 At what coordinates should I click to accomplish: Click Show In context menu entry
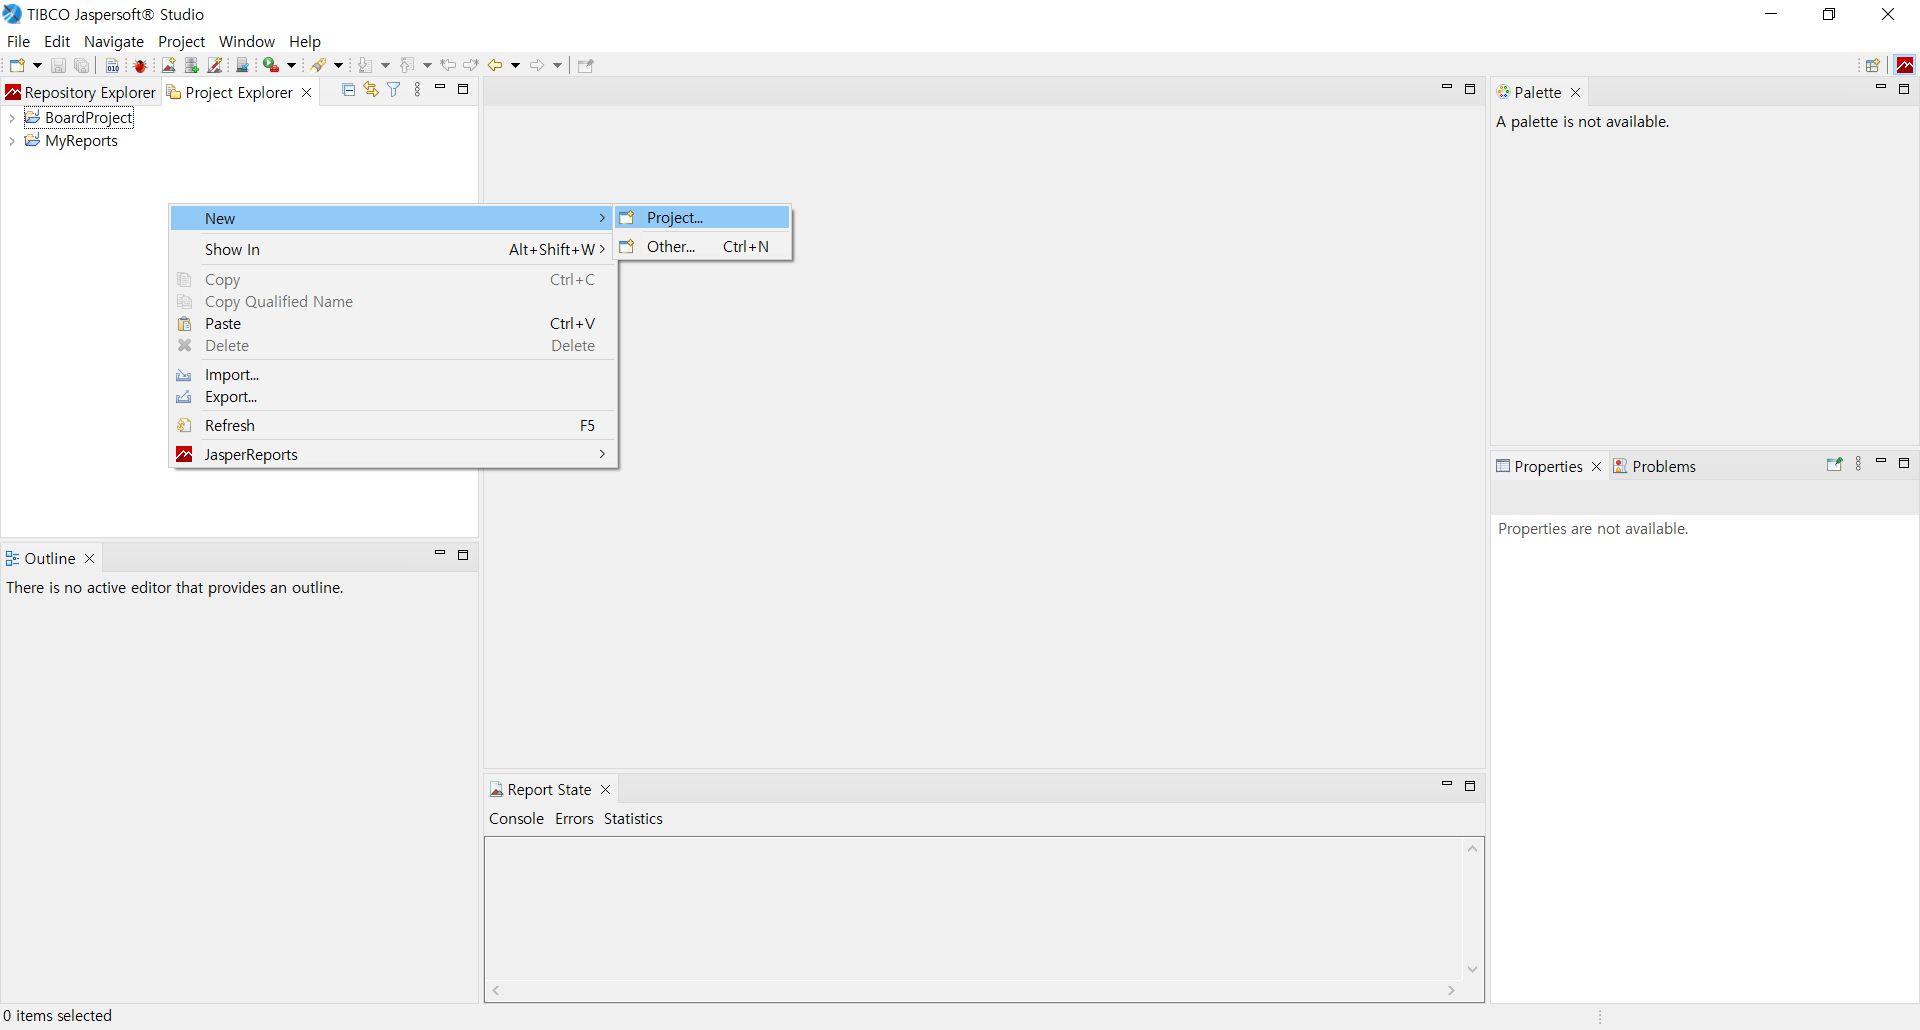pyautogui.click(x=393, y=250)
